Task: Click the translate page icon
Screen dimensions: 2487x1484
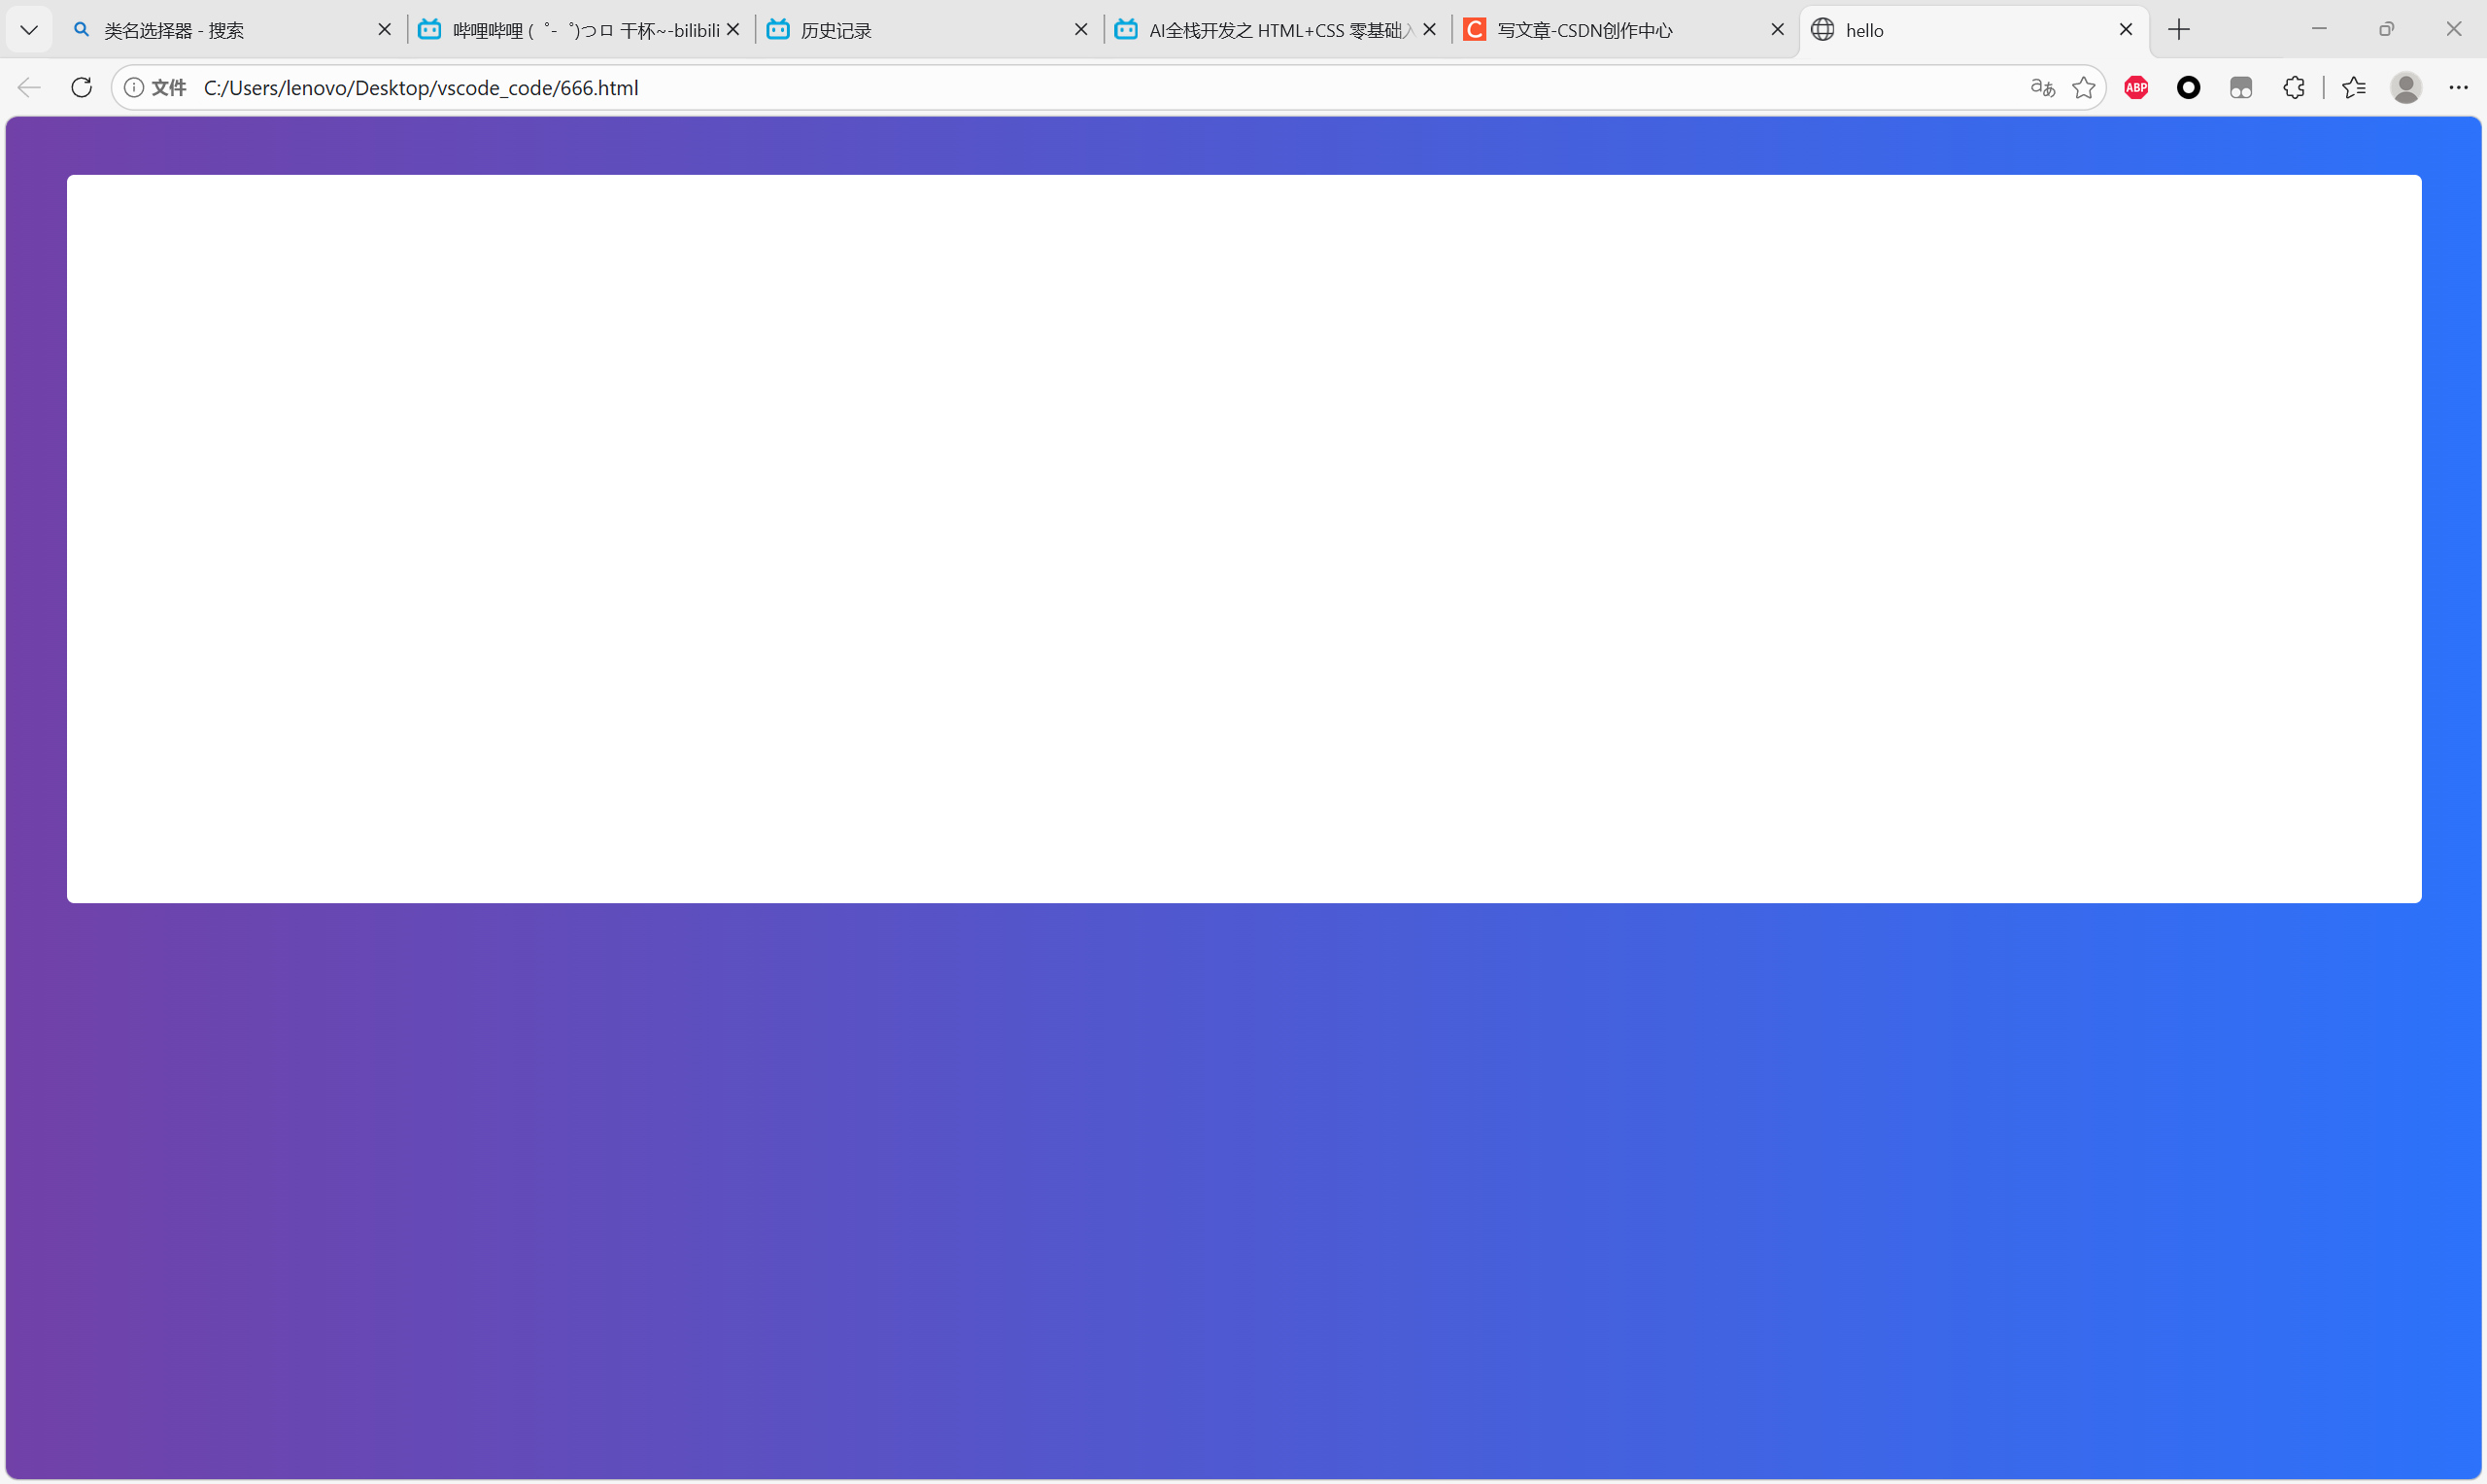Action: 2042,88
